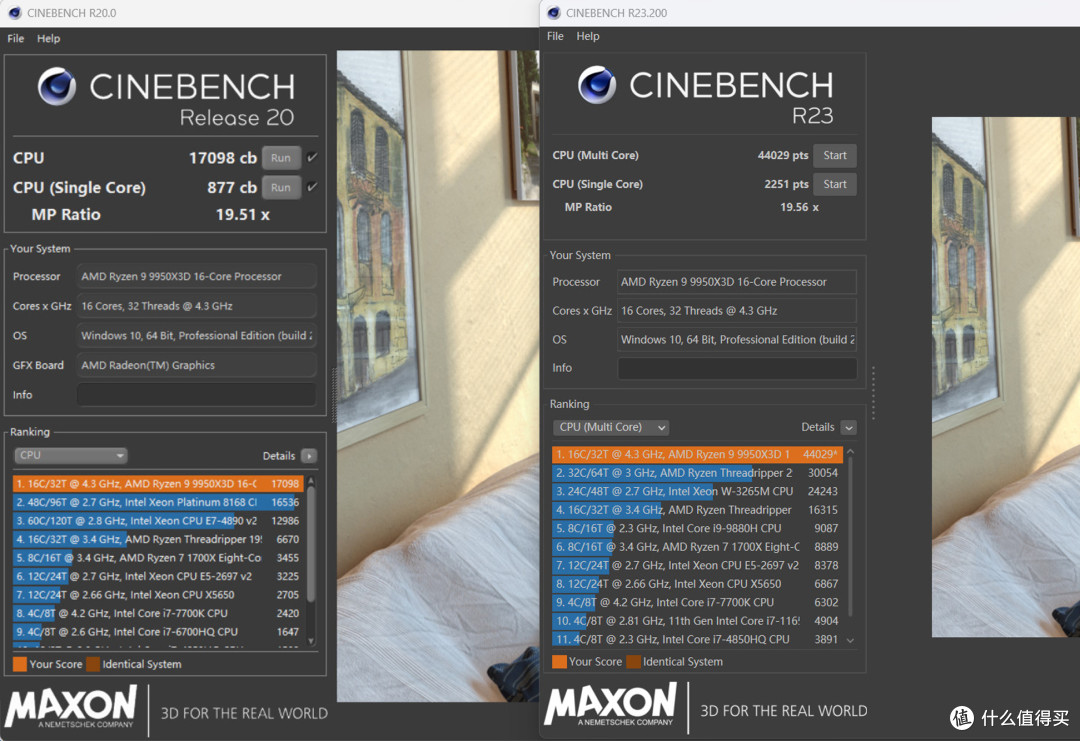This screenshot has height=741, width=1080.
Task: Click the orange Your Score swatch in R20
Action: tap(20, 664)
